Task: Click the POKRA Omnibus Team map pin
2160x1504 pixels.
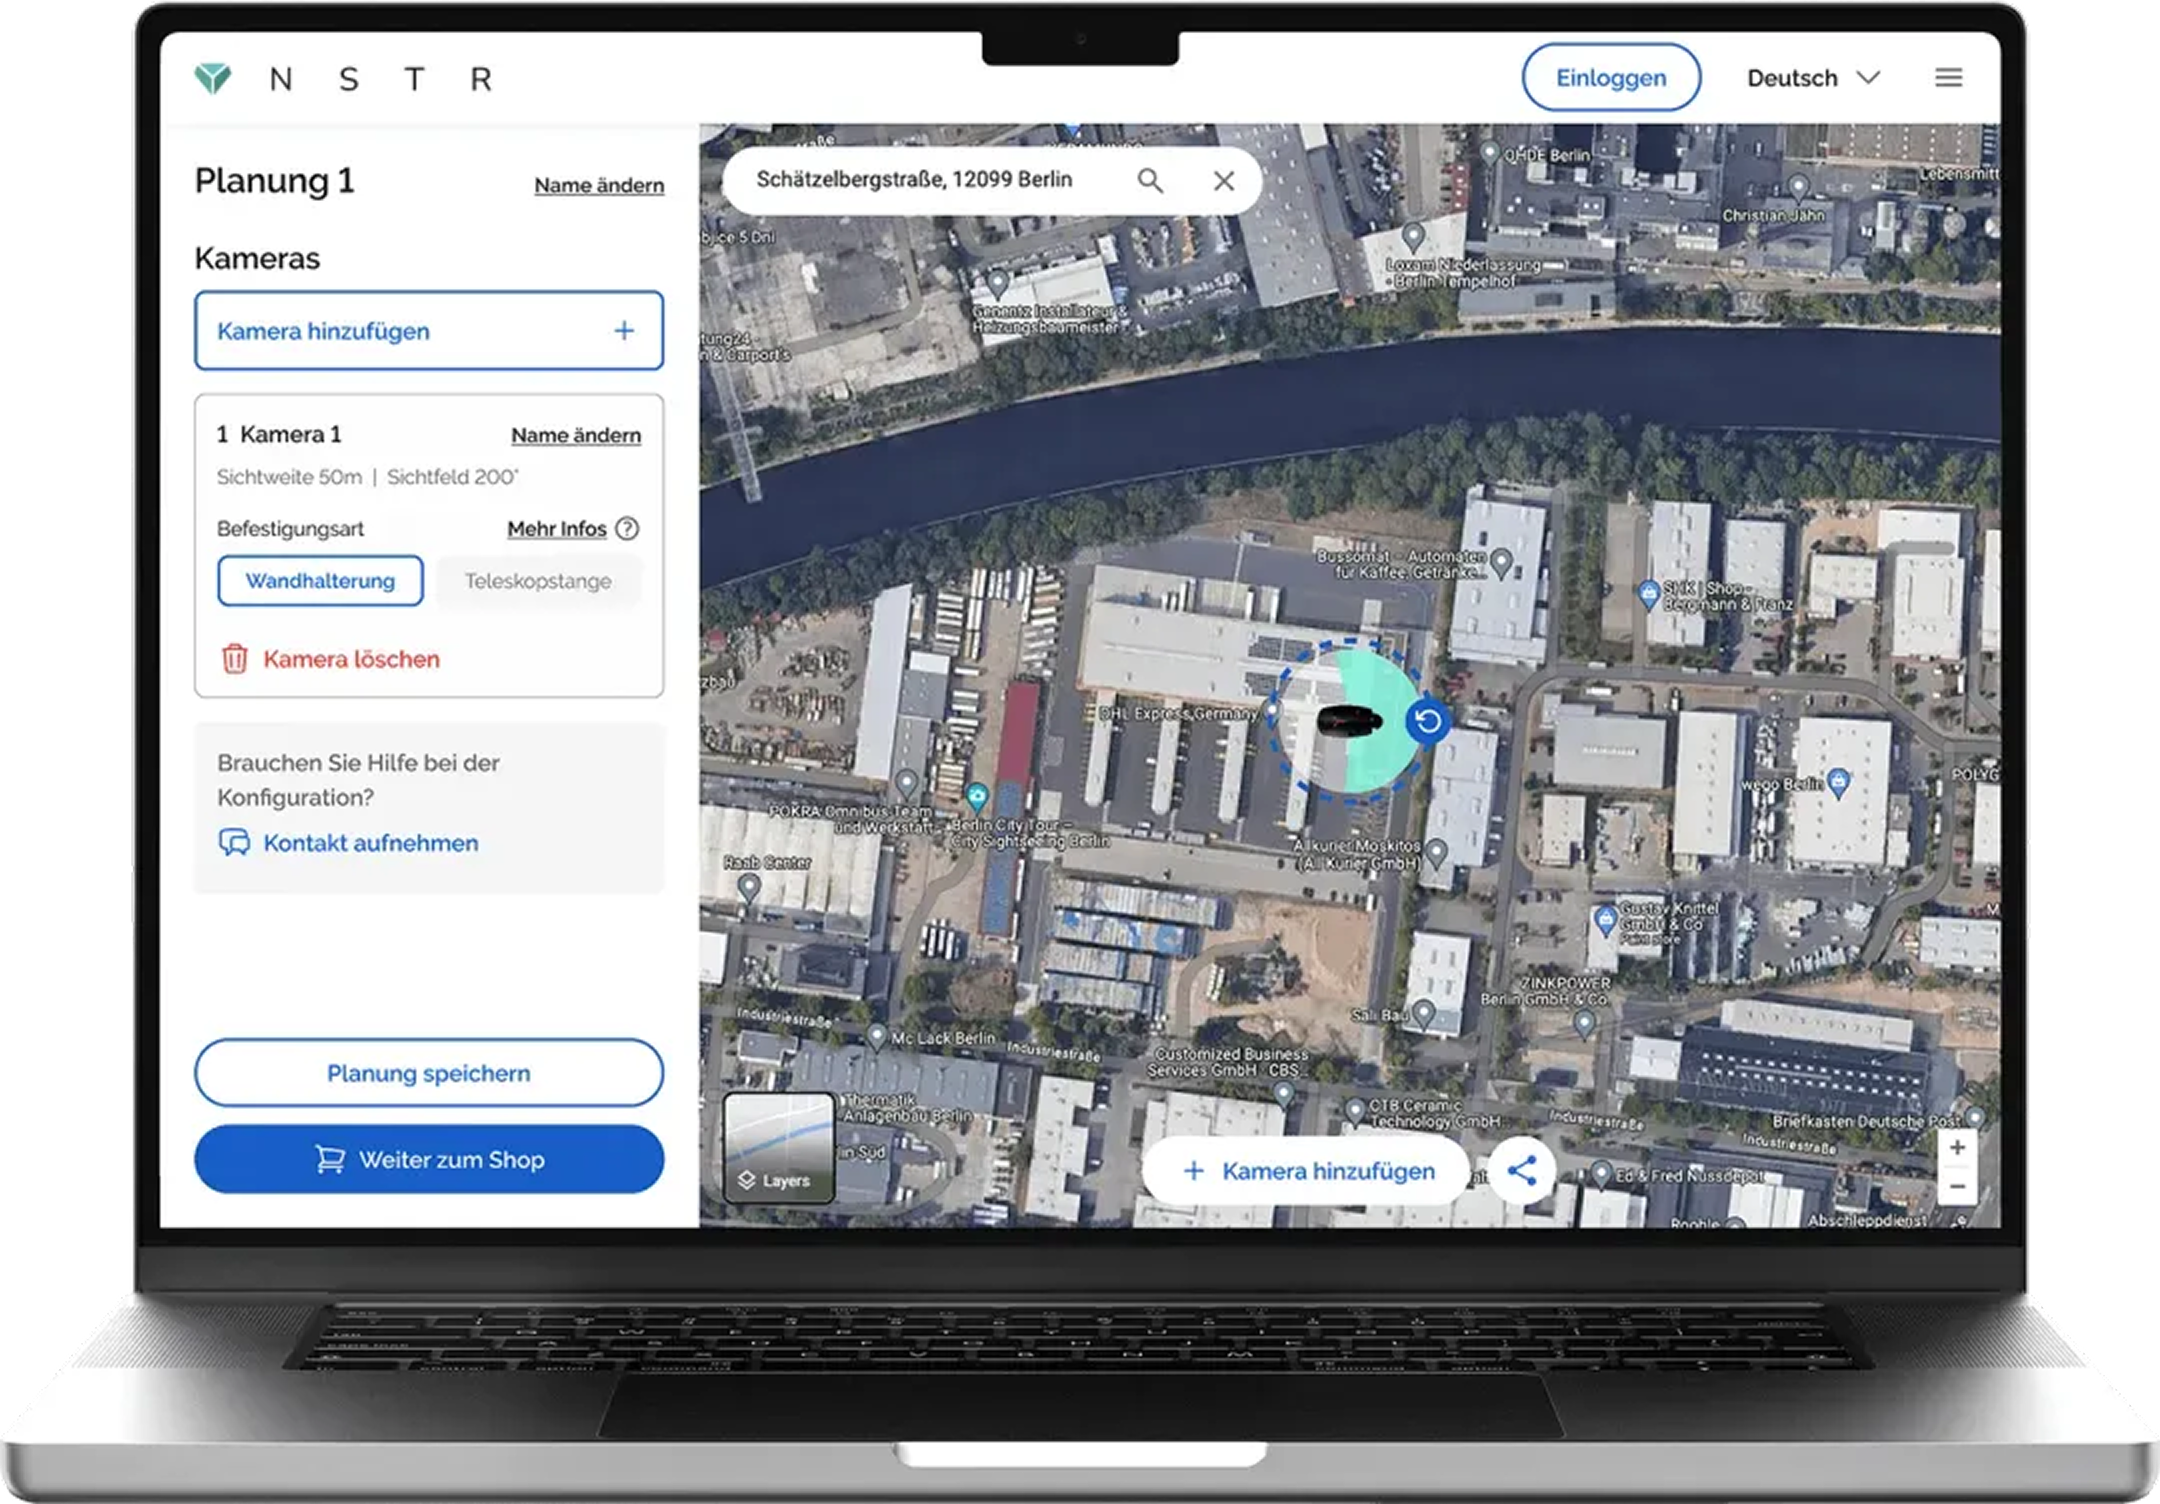Action: tap(906, 782)
